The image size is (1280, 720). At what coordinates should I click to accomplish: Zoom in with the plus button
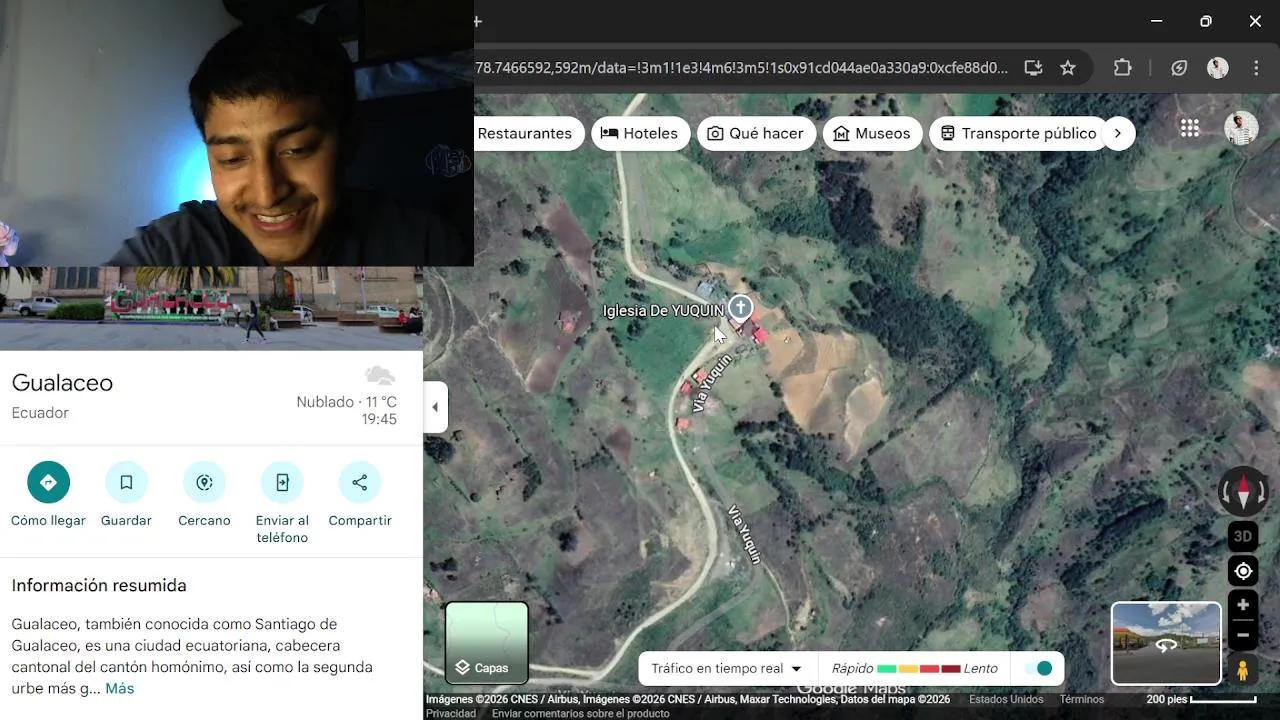[1243, 605]
